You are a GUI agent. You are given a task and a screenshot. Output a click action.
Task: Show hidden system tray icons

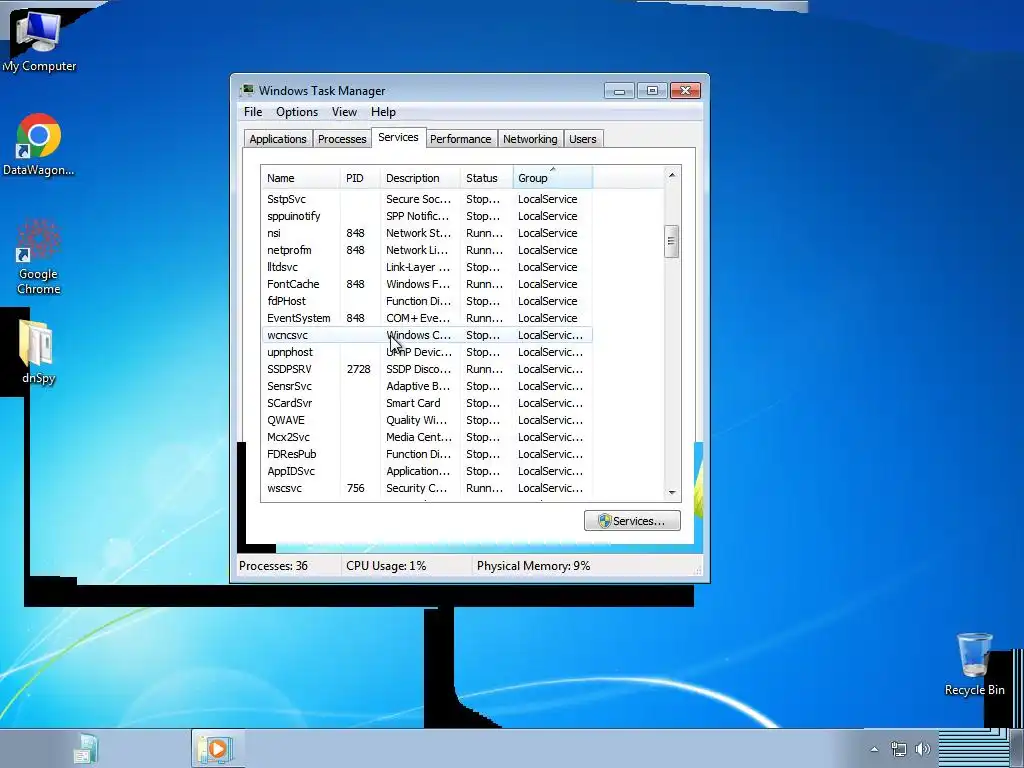pos(874,749)
